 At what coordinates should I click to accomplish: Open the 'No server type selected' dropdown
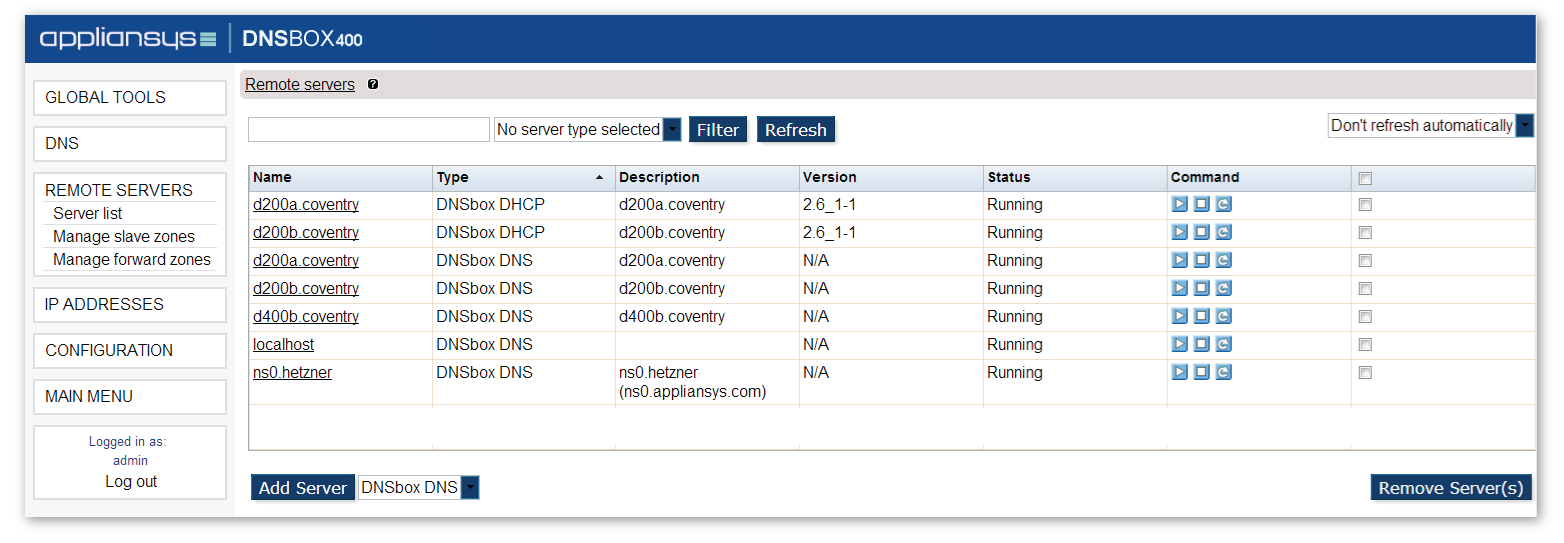tap(588, 130)
